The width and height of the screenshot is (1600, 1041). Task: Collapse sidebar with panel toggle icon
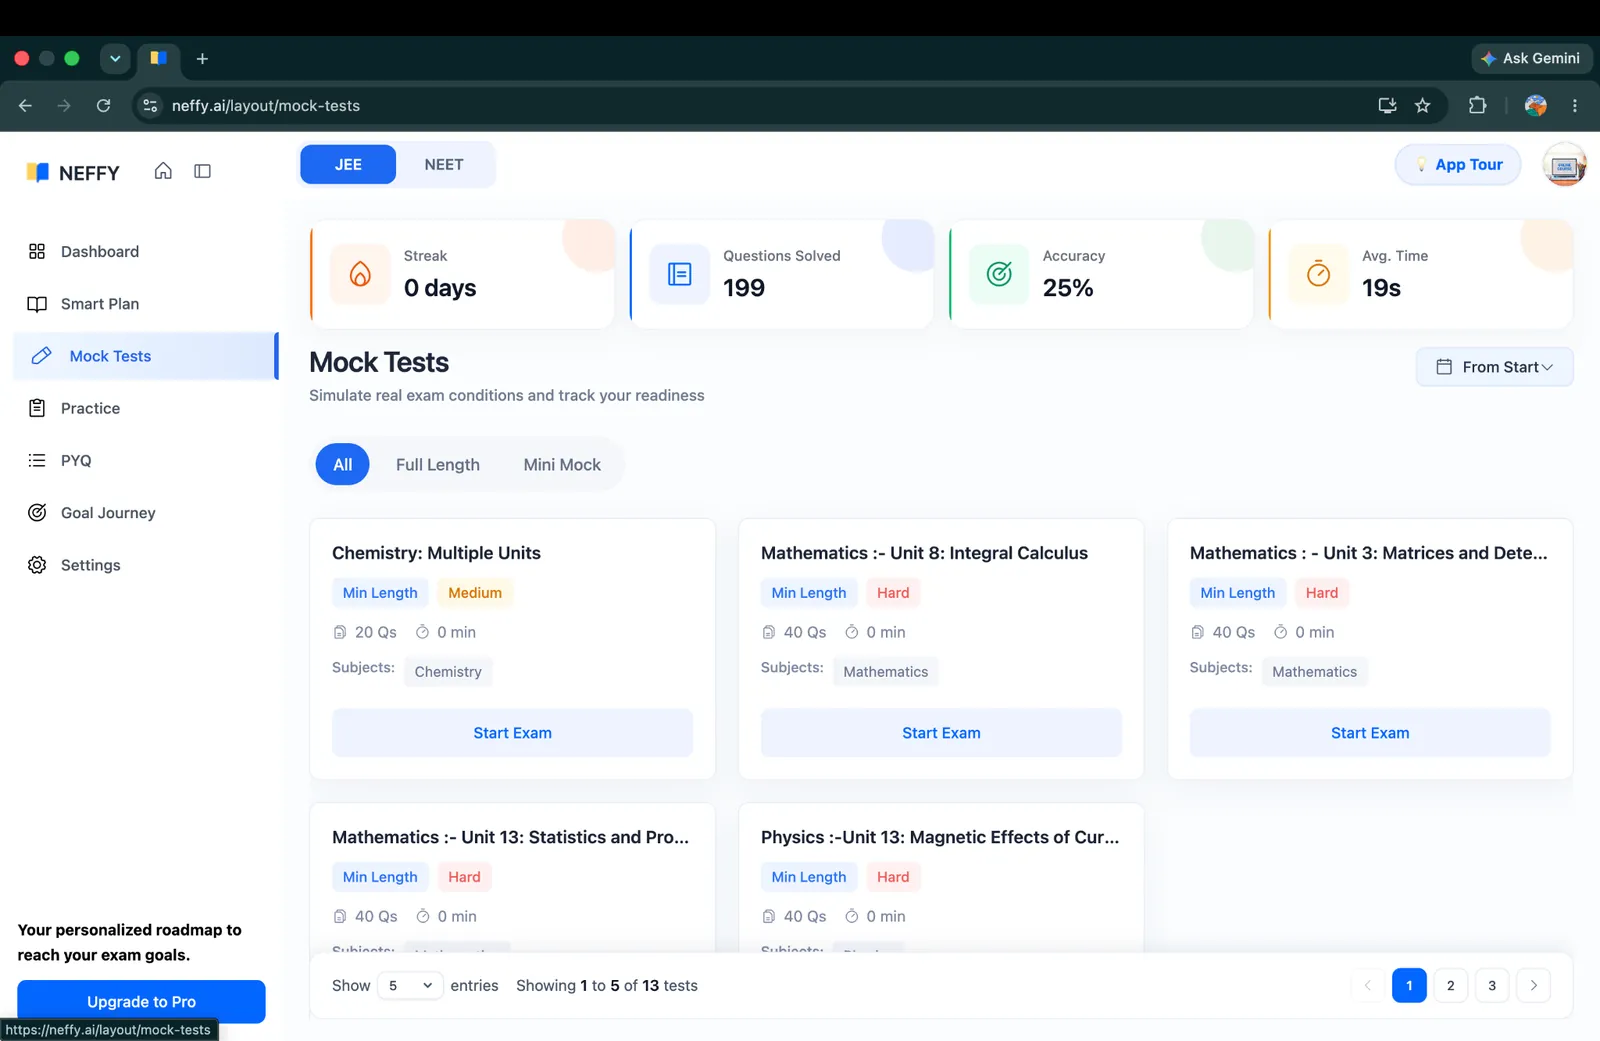coord(202,171)
